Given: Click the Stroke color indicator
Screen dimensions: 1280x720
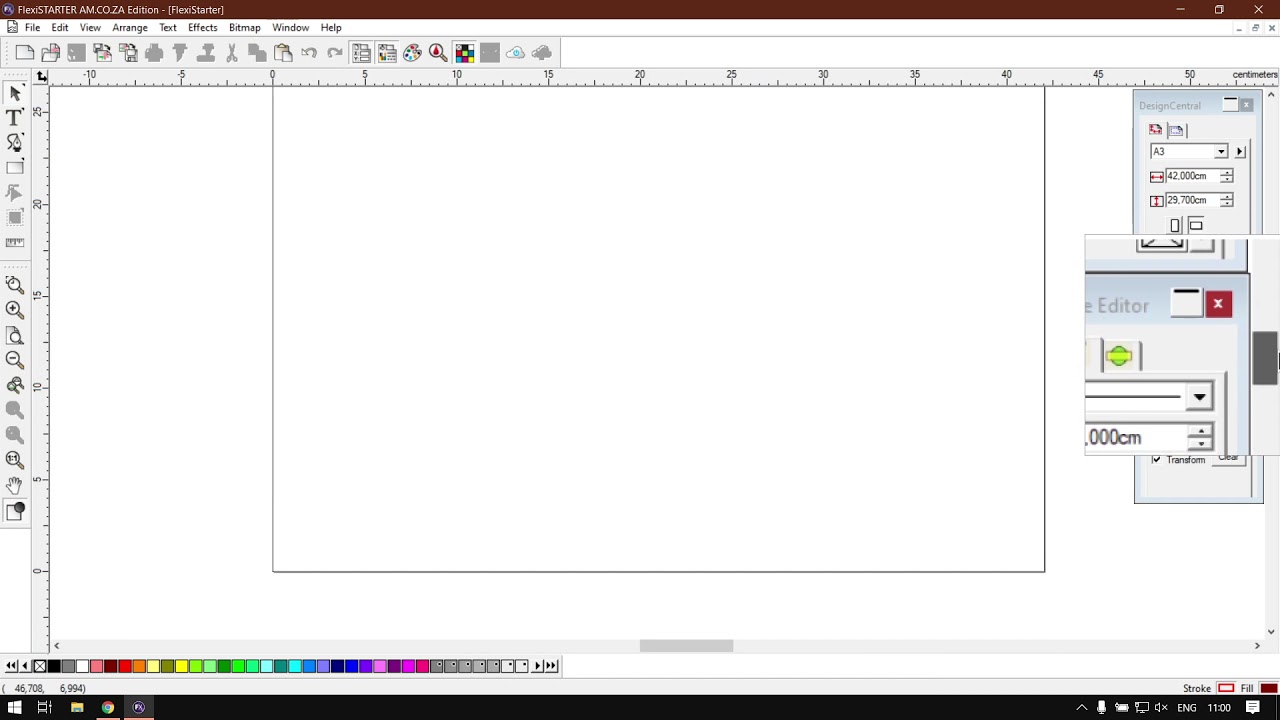Looking at the screenshot, I should coord(1226,688).
